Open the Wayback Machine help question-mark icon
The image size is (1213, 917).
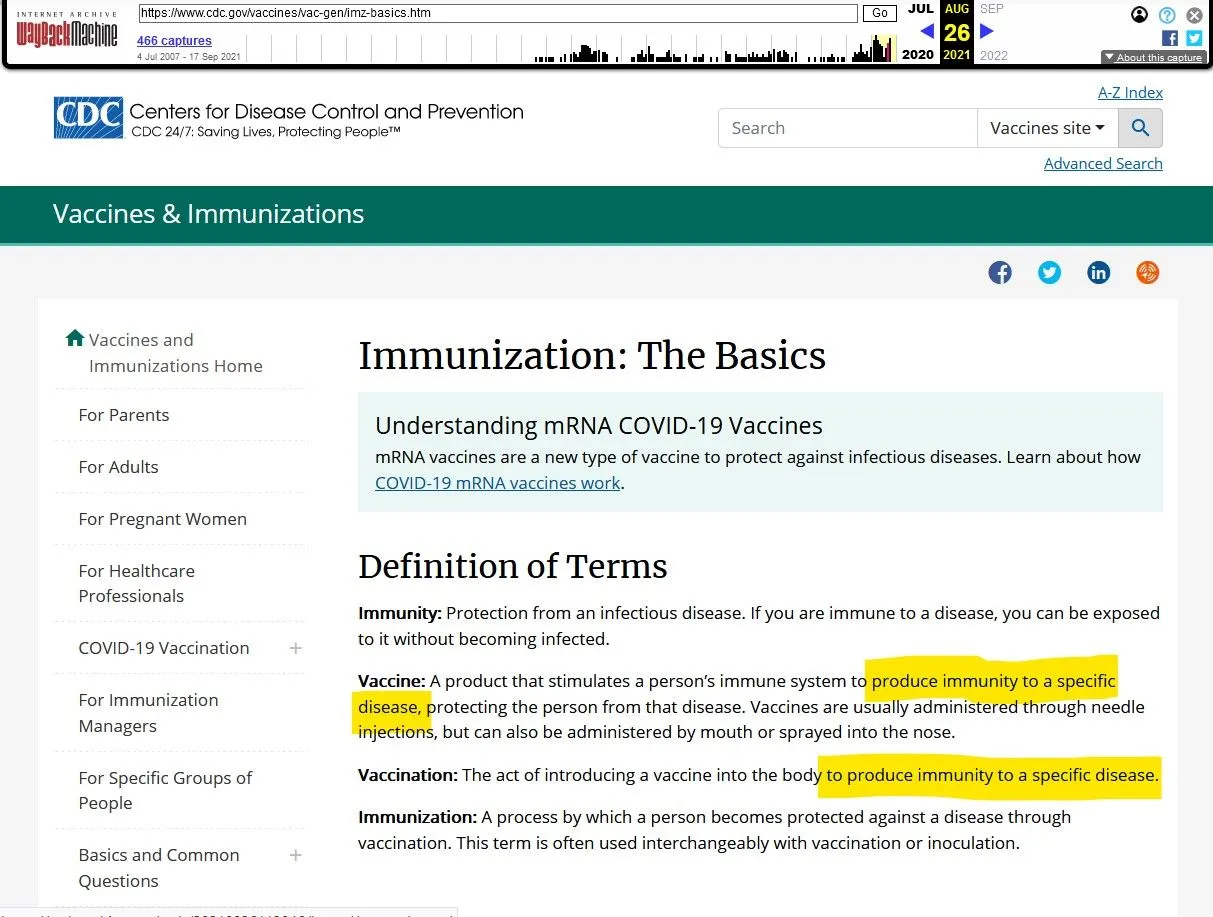[x=1167, y=15]
